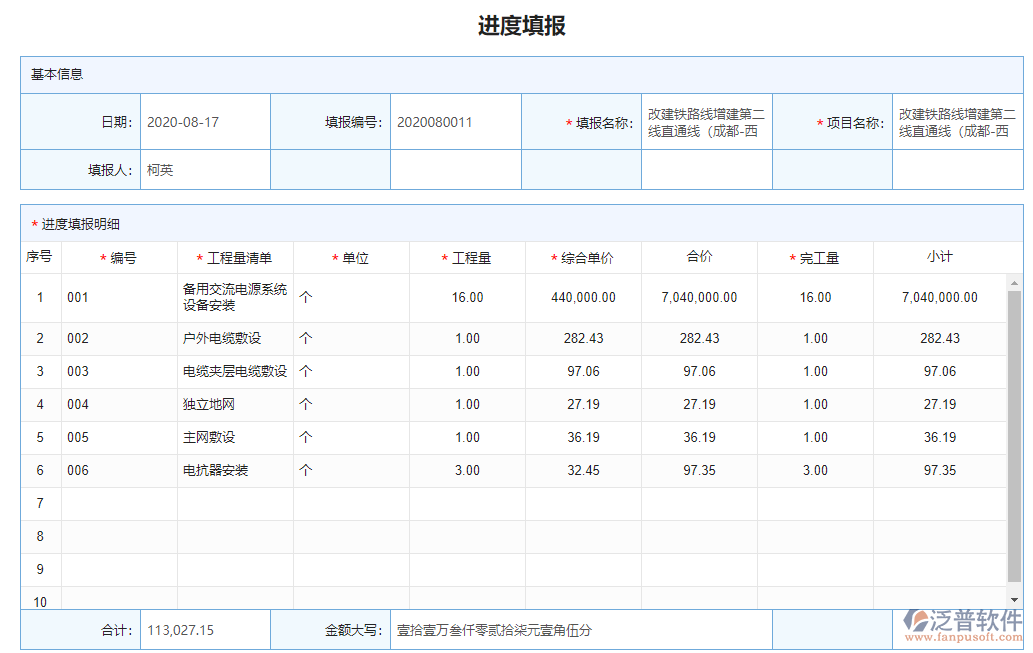Click the 完工量 column header

click(x=815, y=257)
